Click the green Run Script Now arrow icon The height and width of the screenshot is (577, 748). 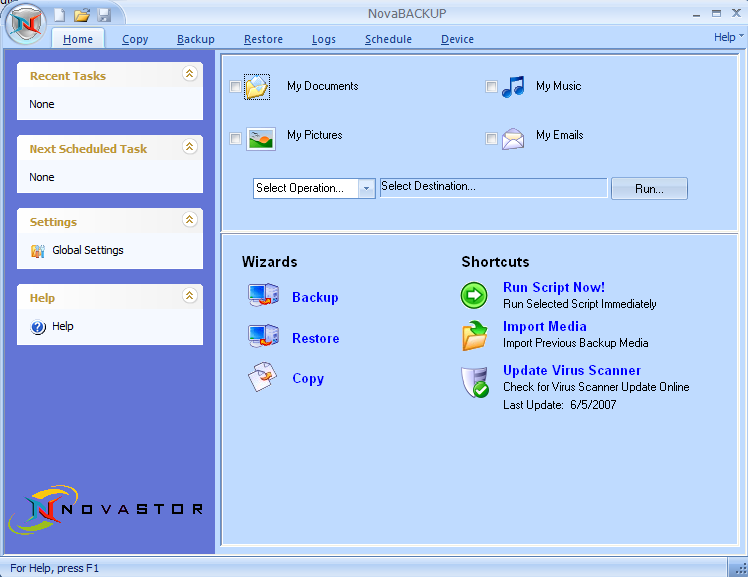tap(474, 295)
